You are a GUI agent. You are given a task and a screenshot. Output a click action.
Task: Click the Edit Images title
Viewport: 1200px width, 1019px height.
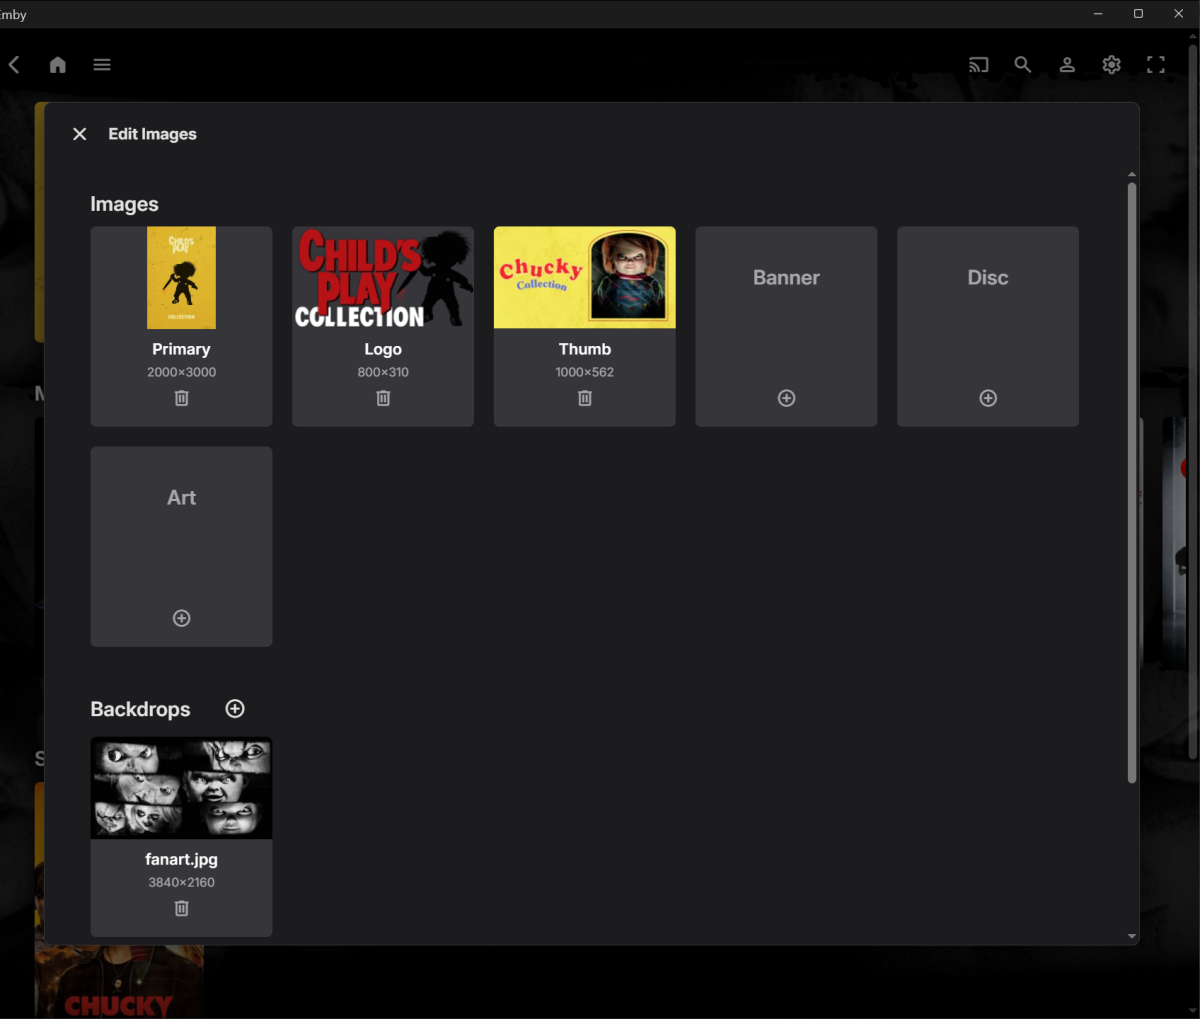[x=153, y=134]
